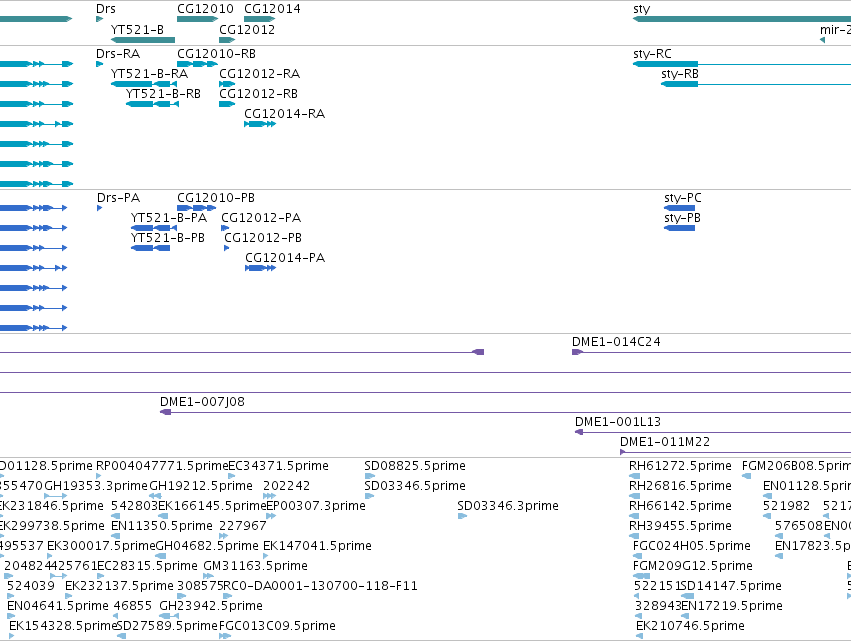851x641 pixels.
Task: Select the SD27589.5prime EST label
Action: (x=167, y=626)
